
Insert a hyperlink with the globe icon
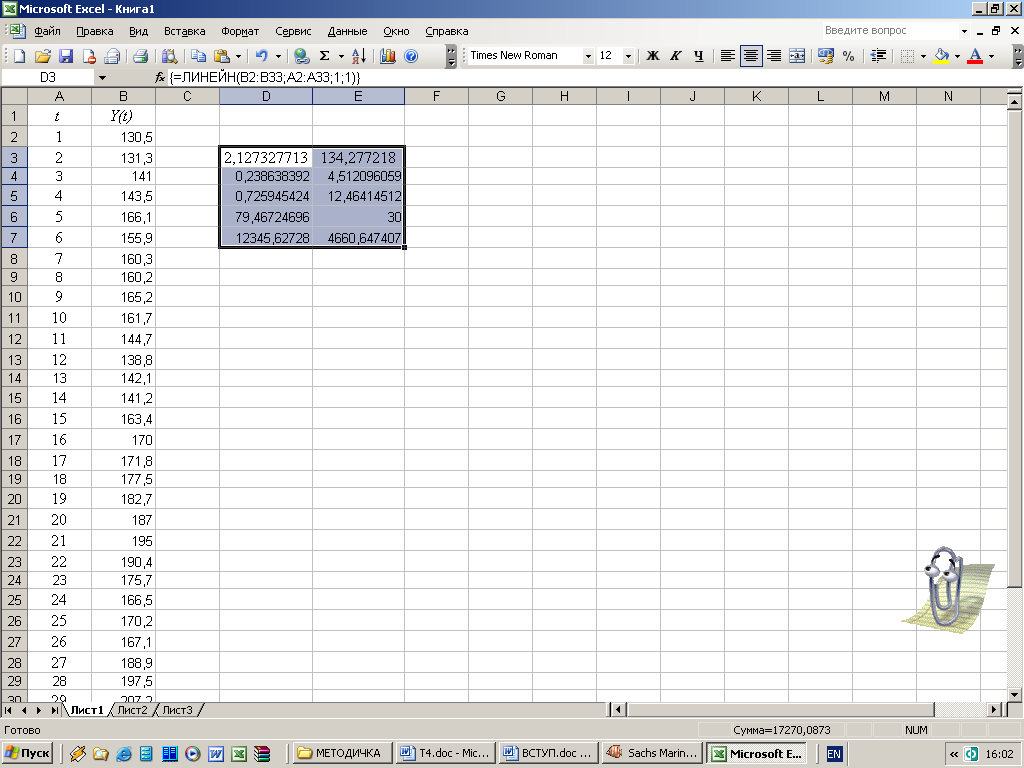click(x=301, y=56)
